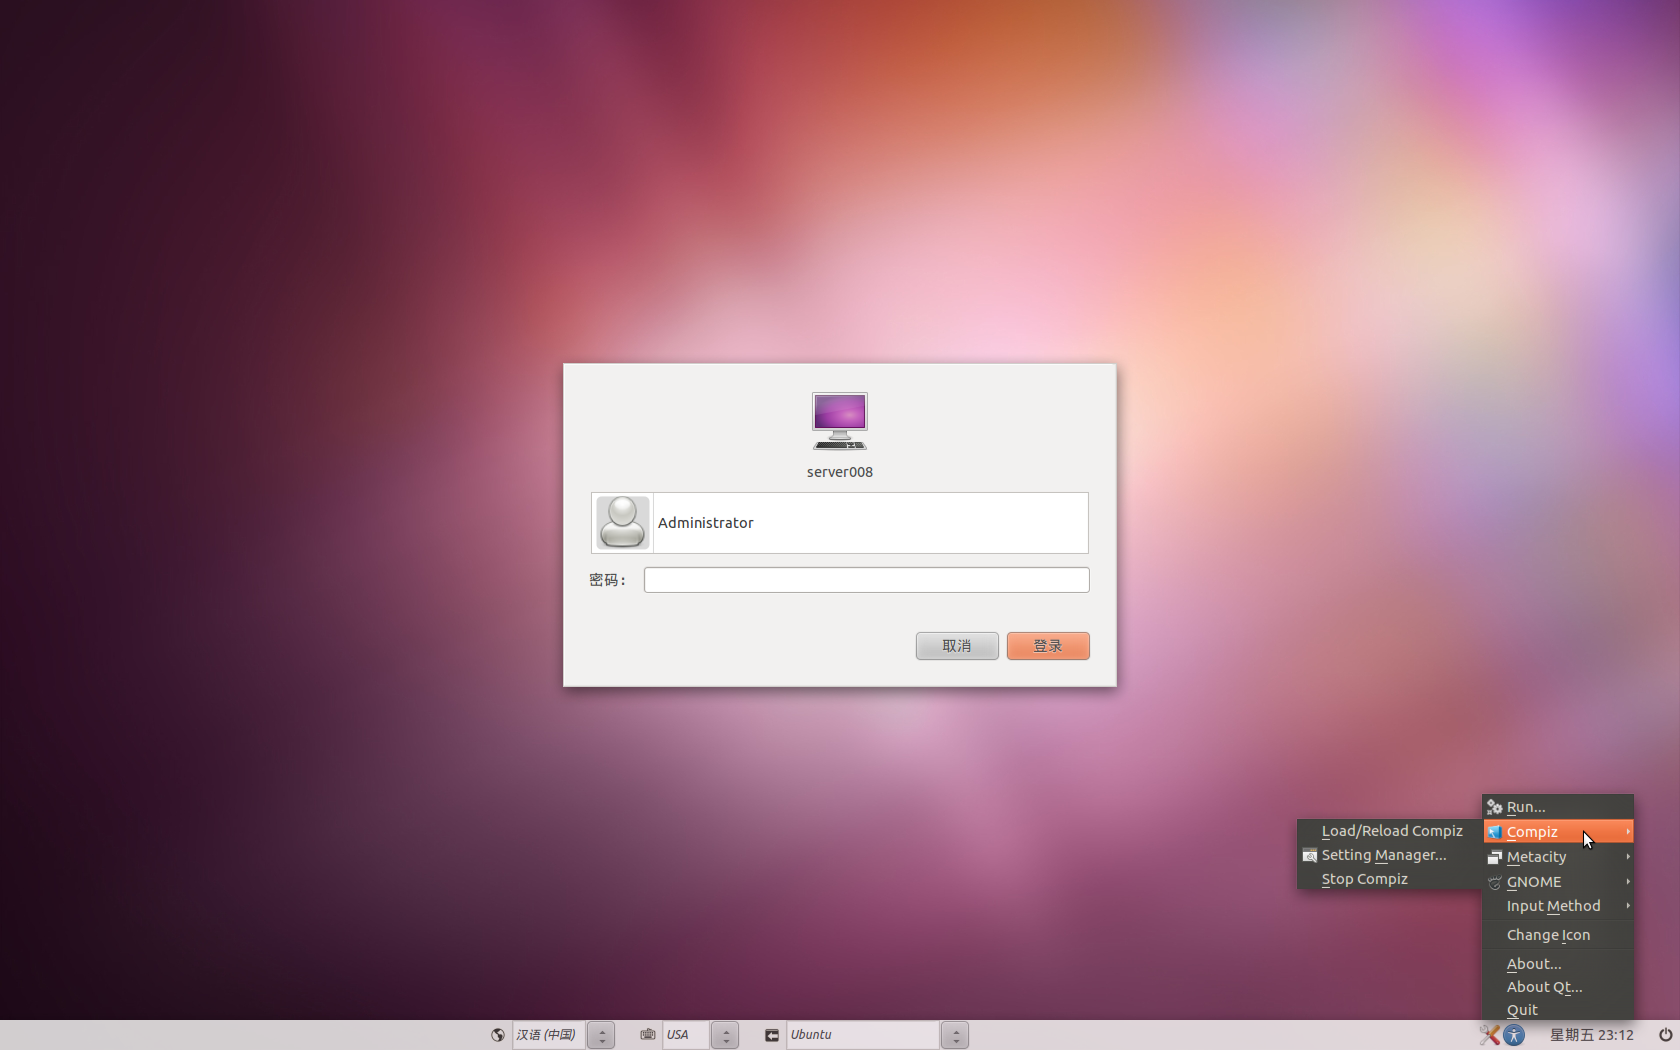Choose Load/Reload Compiz
The height and width of the screenshot is (1050, 1680).
coord(1391,831)
